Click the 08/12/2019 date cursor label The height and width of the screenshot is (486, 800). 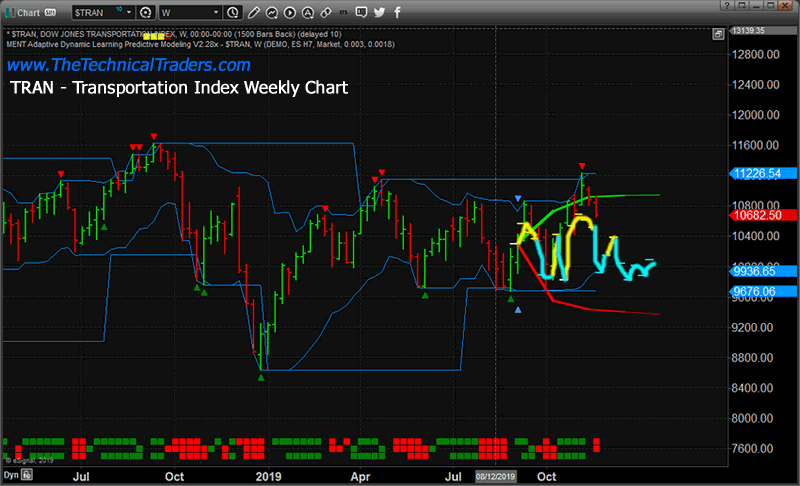pyautogui.click(x=495, y=477)
